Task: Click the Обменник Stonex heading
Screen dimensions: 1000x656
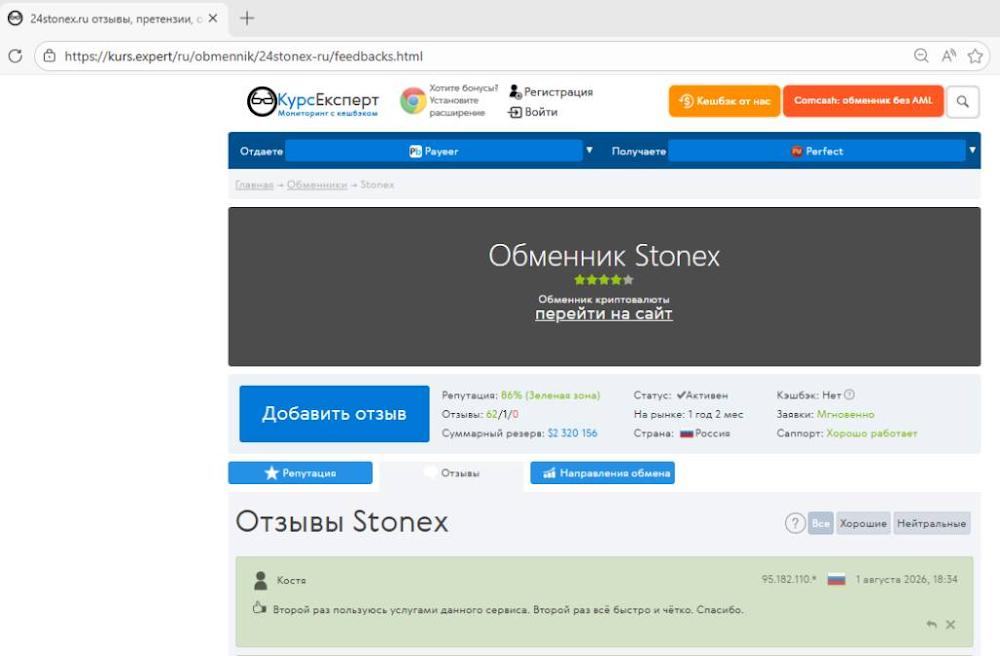Action: click(604, 256)
